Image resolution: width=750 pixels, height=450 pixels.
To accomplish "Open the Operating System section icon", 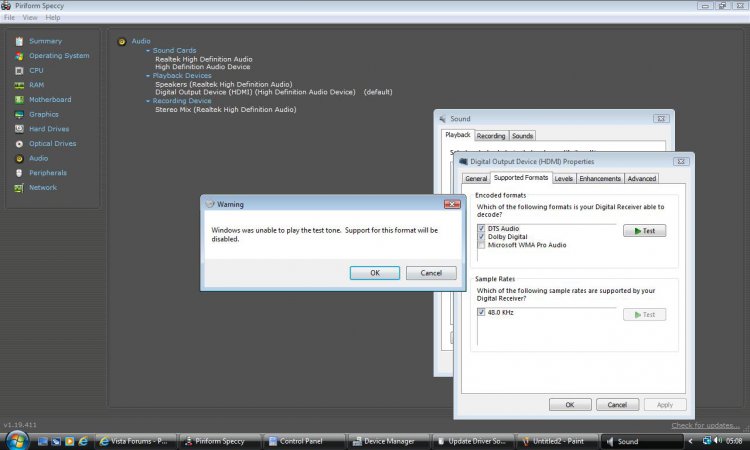I will [x=19, y=56].
